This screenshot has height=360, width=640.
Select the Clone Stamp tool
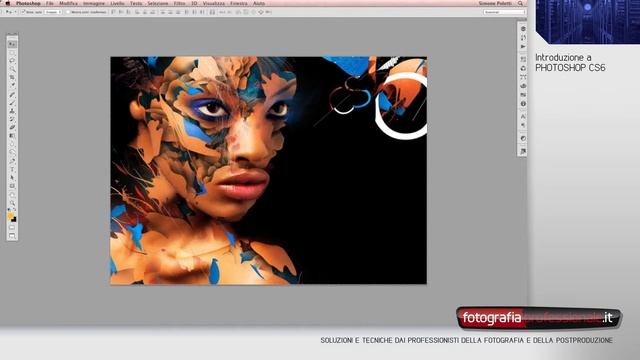pos(12,111)
